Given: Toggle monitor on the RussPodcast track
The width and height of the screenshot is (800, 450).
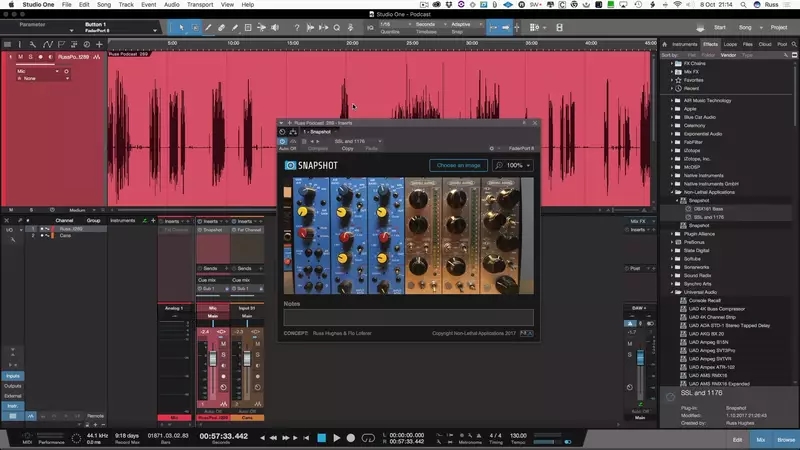Looking at the screenshot, I should pos(51,57).
